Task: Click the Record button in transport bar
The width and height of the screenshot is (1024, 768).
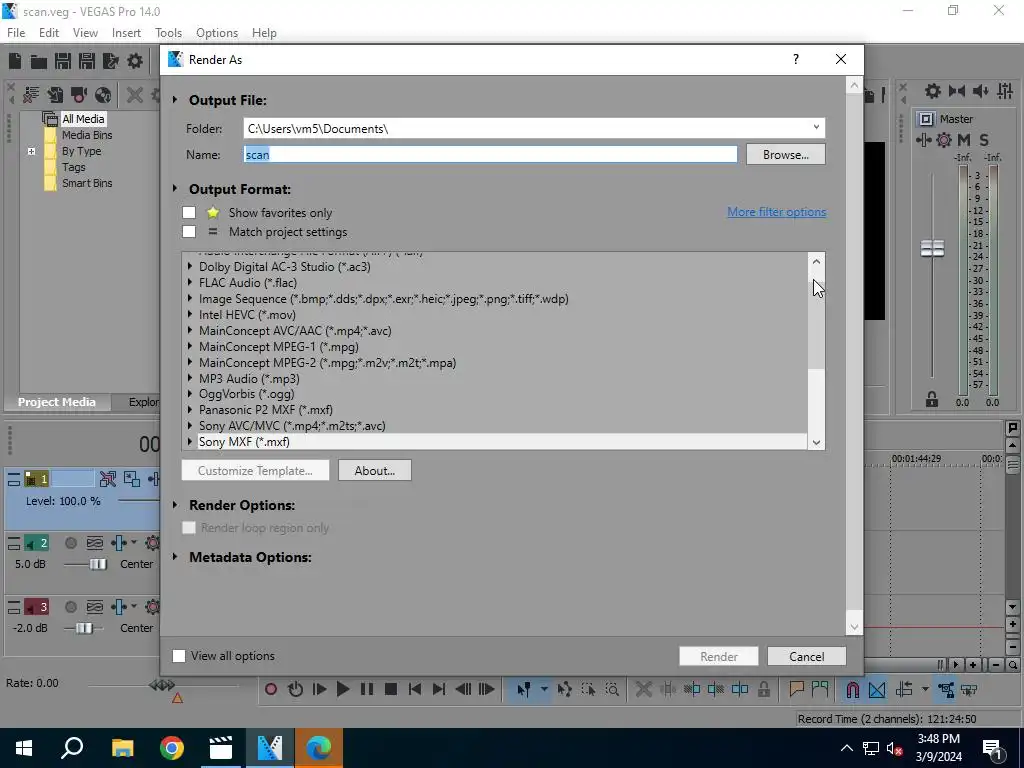Action: tap(271, 689)
